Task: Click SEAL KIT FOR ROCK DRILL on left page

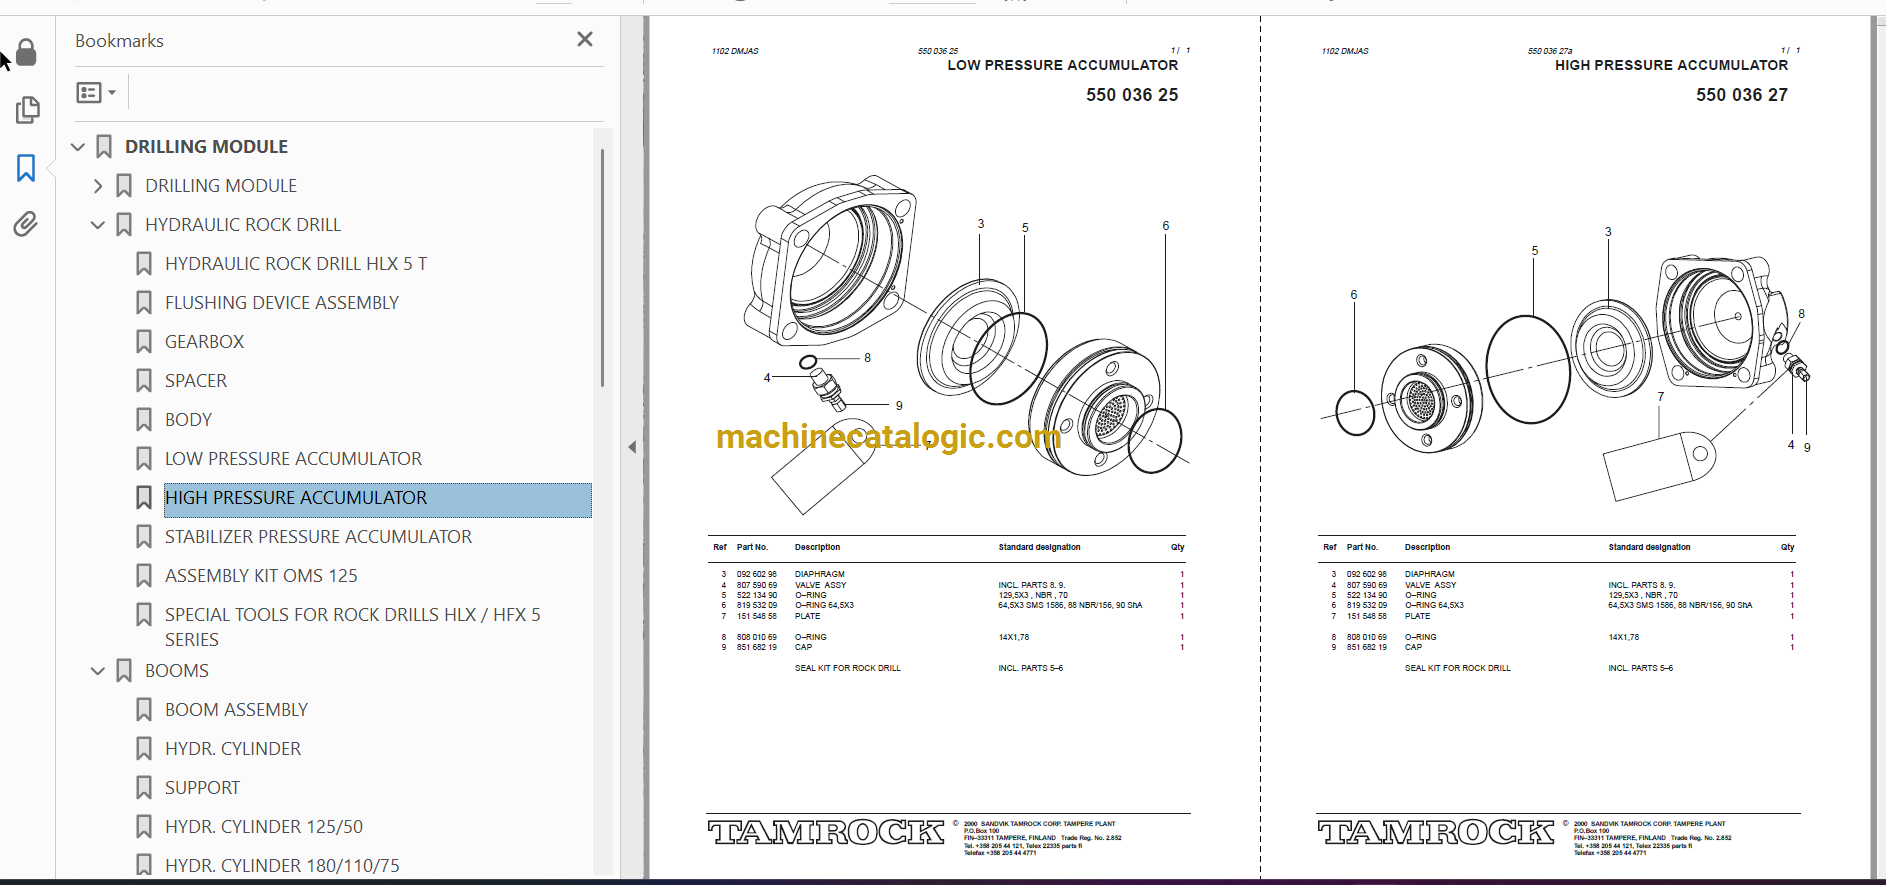Action: 848,668
